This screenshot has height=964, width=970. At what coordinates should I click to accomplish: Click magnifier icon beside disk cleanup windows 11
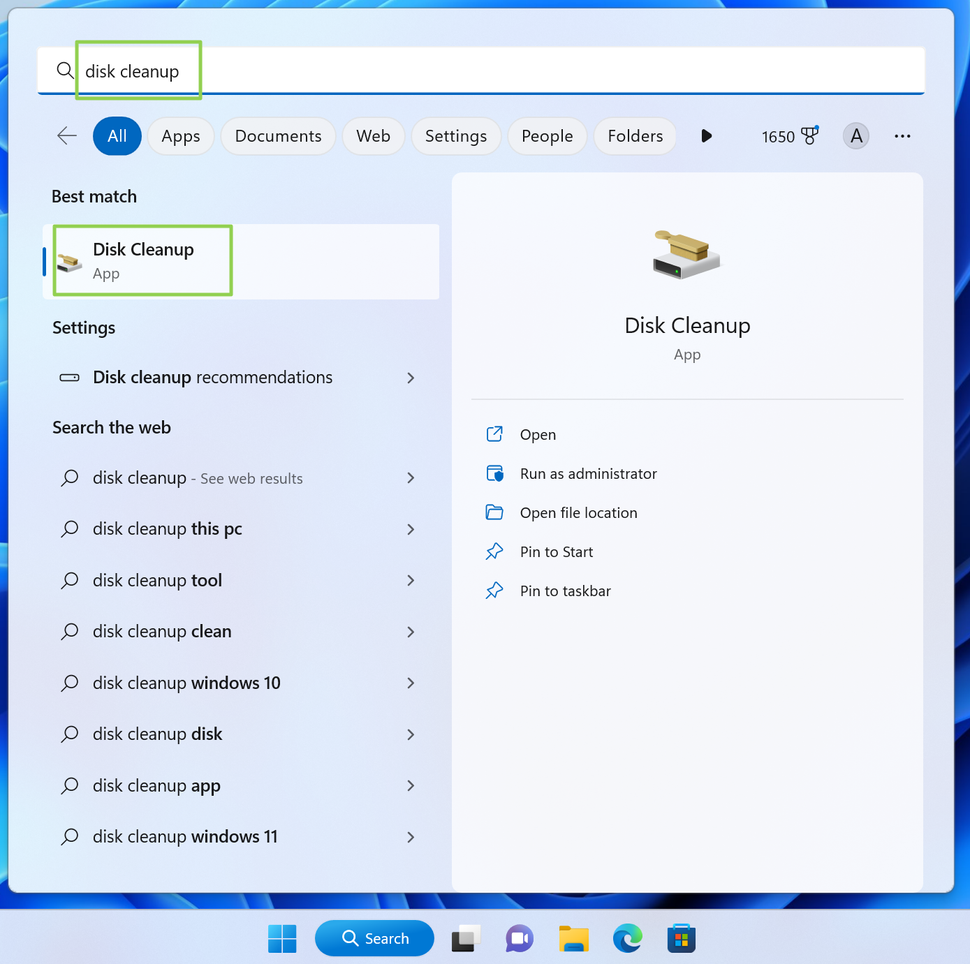coord(69,837)
